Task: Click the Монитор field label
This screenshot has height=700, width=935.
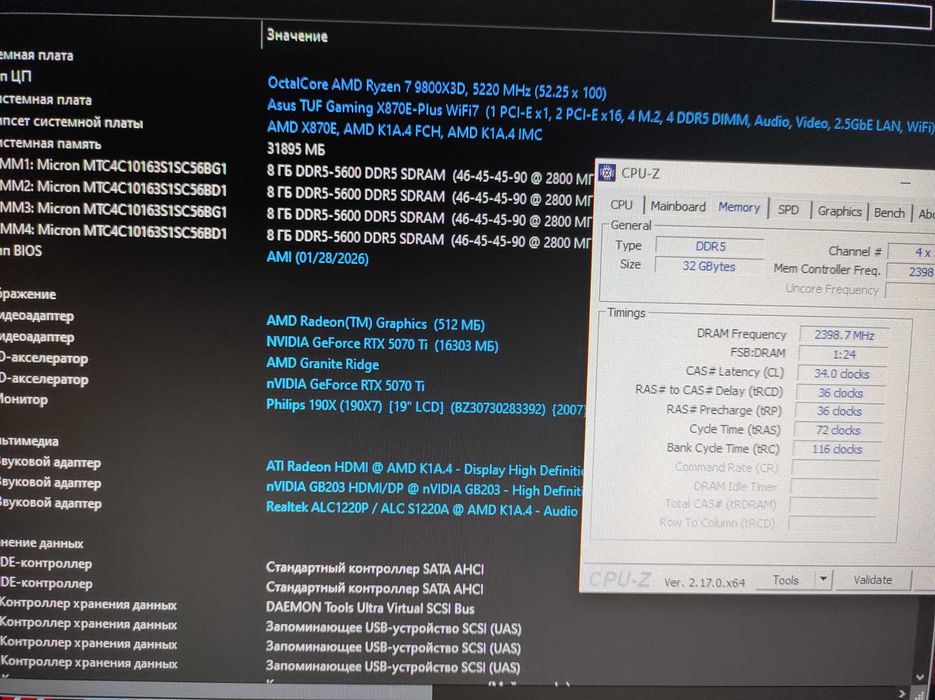Action: [24, 399]
